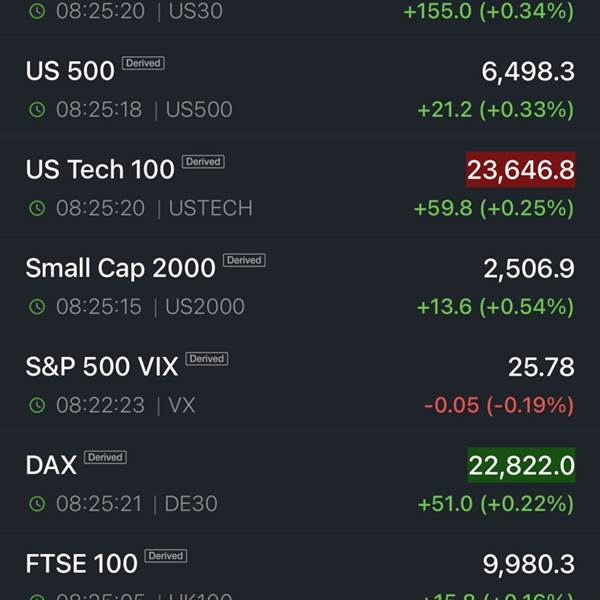
Task: Tap the clock icon in US Tech 100 row
Action: (x=37, y=209)
